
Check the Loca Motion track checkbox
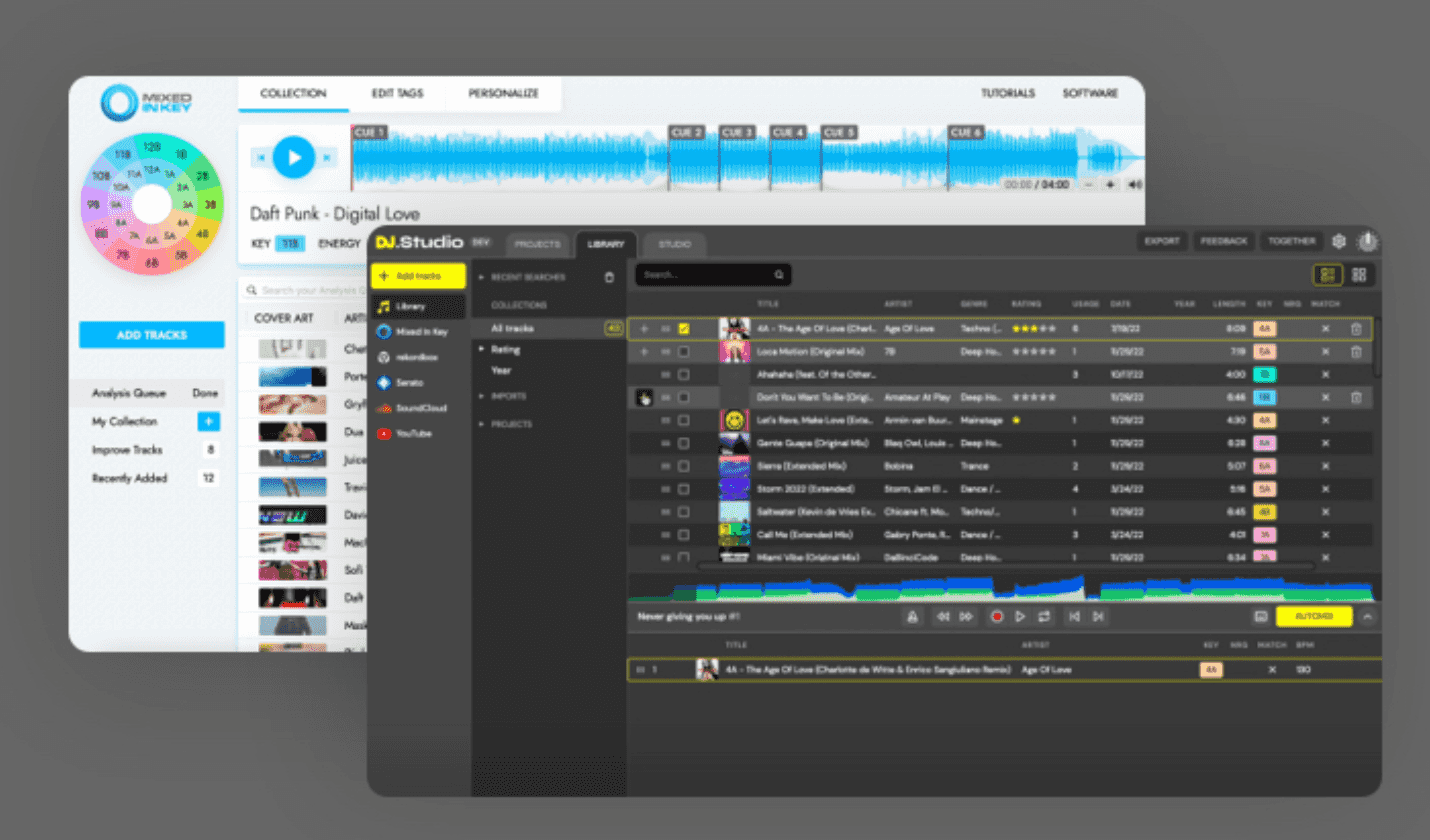pyautogui.click(x=684, y=352)
